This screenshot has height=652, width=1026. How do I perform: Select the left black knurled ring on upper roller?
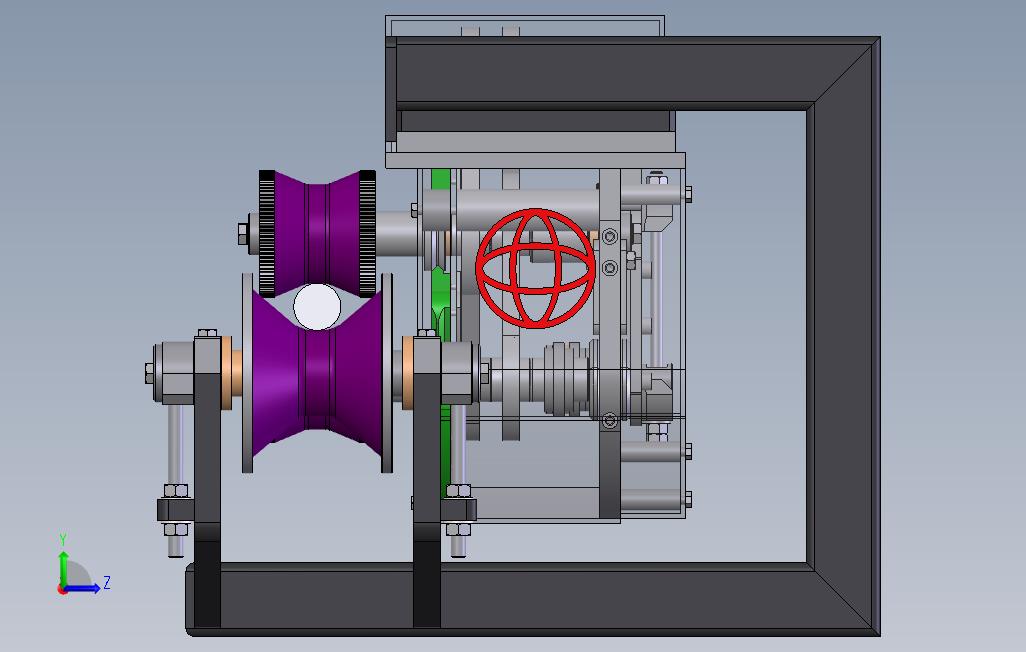(x=267, y=233)
